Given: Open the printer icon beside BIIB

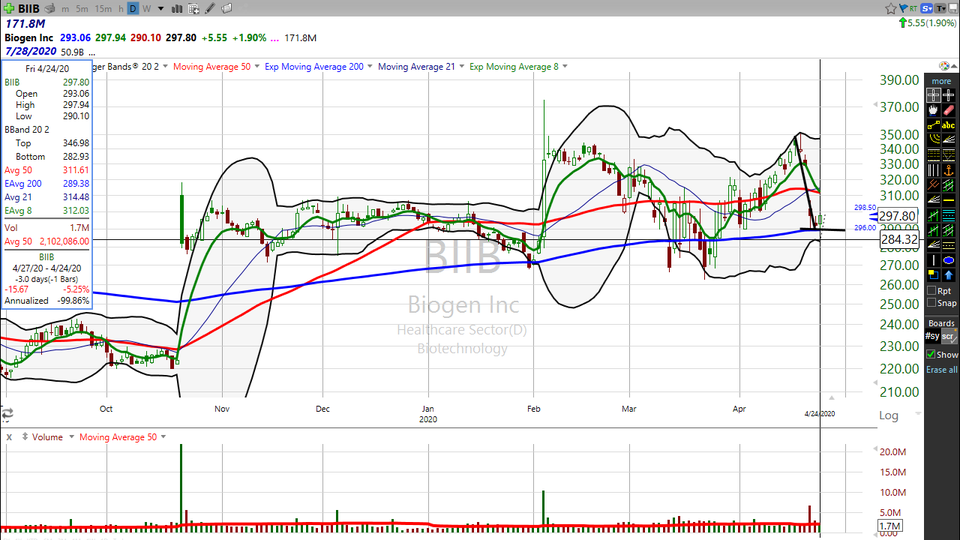Looking at the screenshot, I should click(50, 9).
